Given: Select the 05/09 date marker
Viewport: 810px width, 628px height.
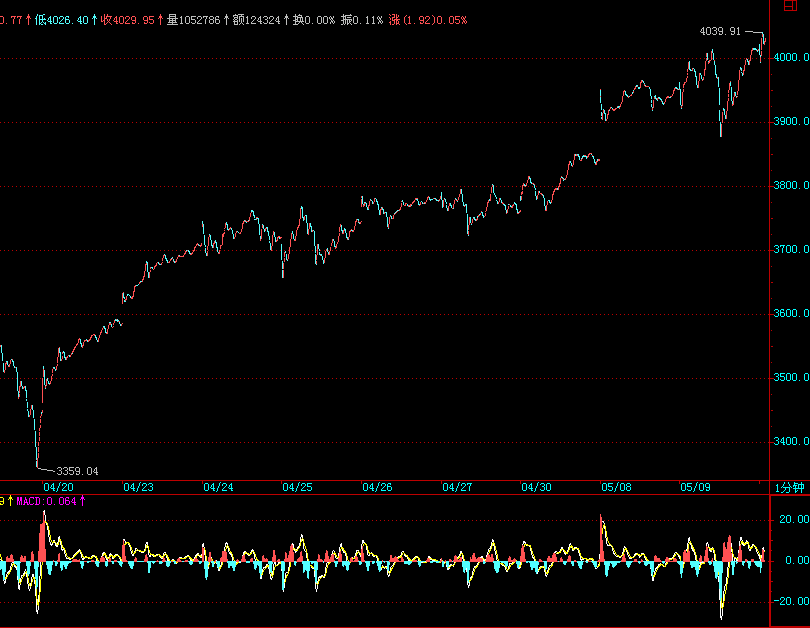Looking at the screenshot, I should coord(695,487).
